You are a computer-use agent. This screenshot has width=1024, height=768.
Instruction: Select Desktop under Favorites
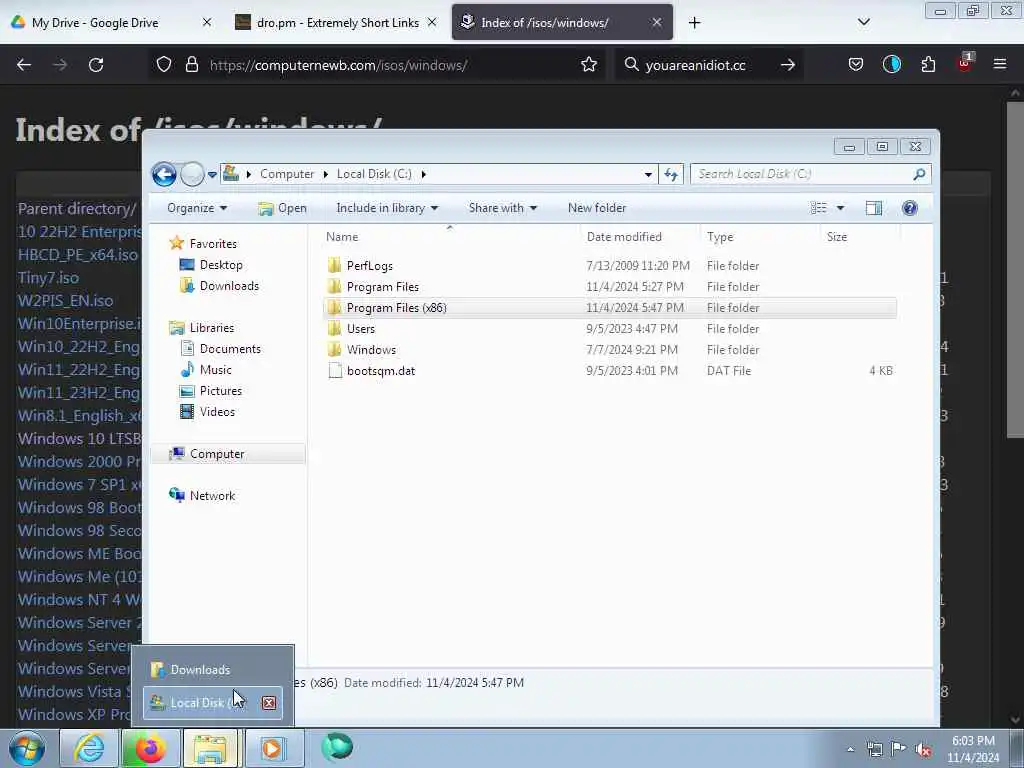[x=210, y=264]
